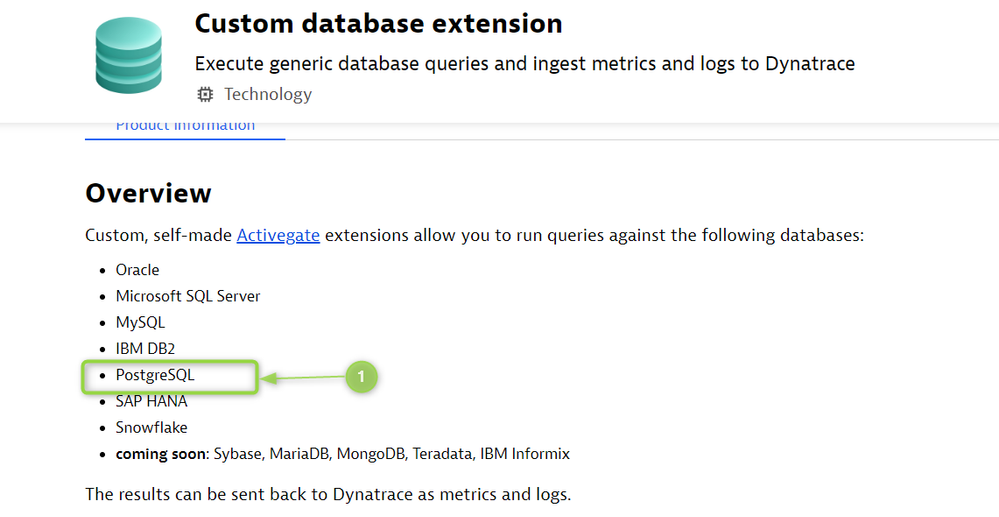Click Microsoft SQL Server in the list
Screen dimensions: 999x517
point(188,296)
